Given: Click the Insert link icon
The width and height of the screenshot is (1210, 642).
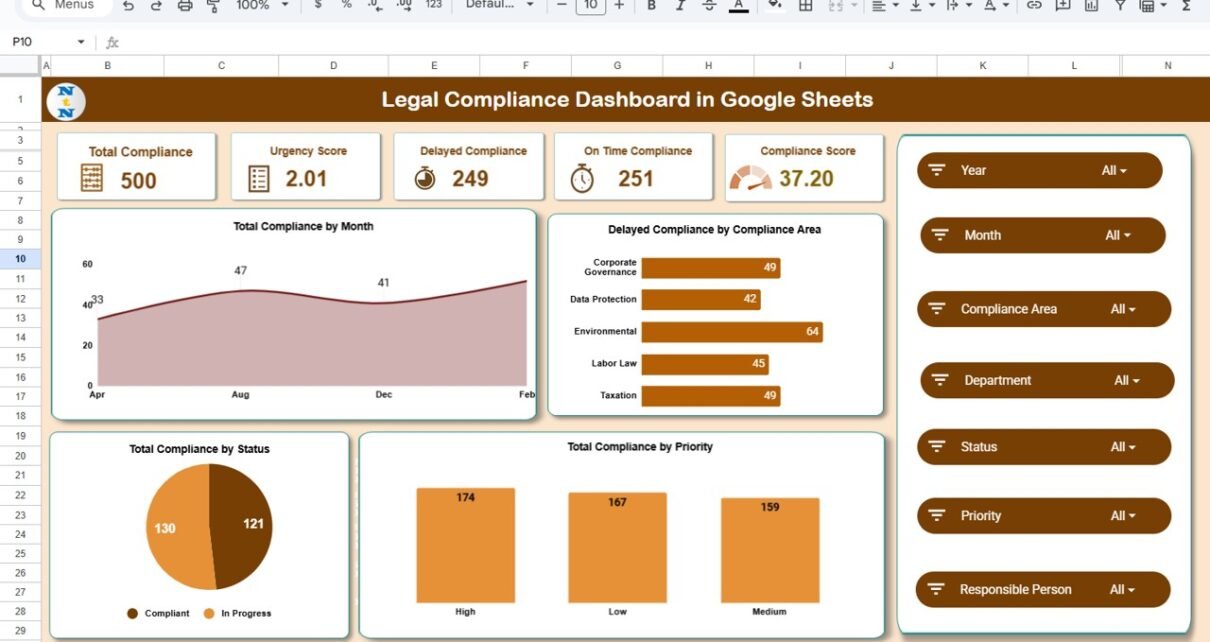Looking at the screenshot, I should click(1034, 6).
